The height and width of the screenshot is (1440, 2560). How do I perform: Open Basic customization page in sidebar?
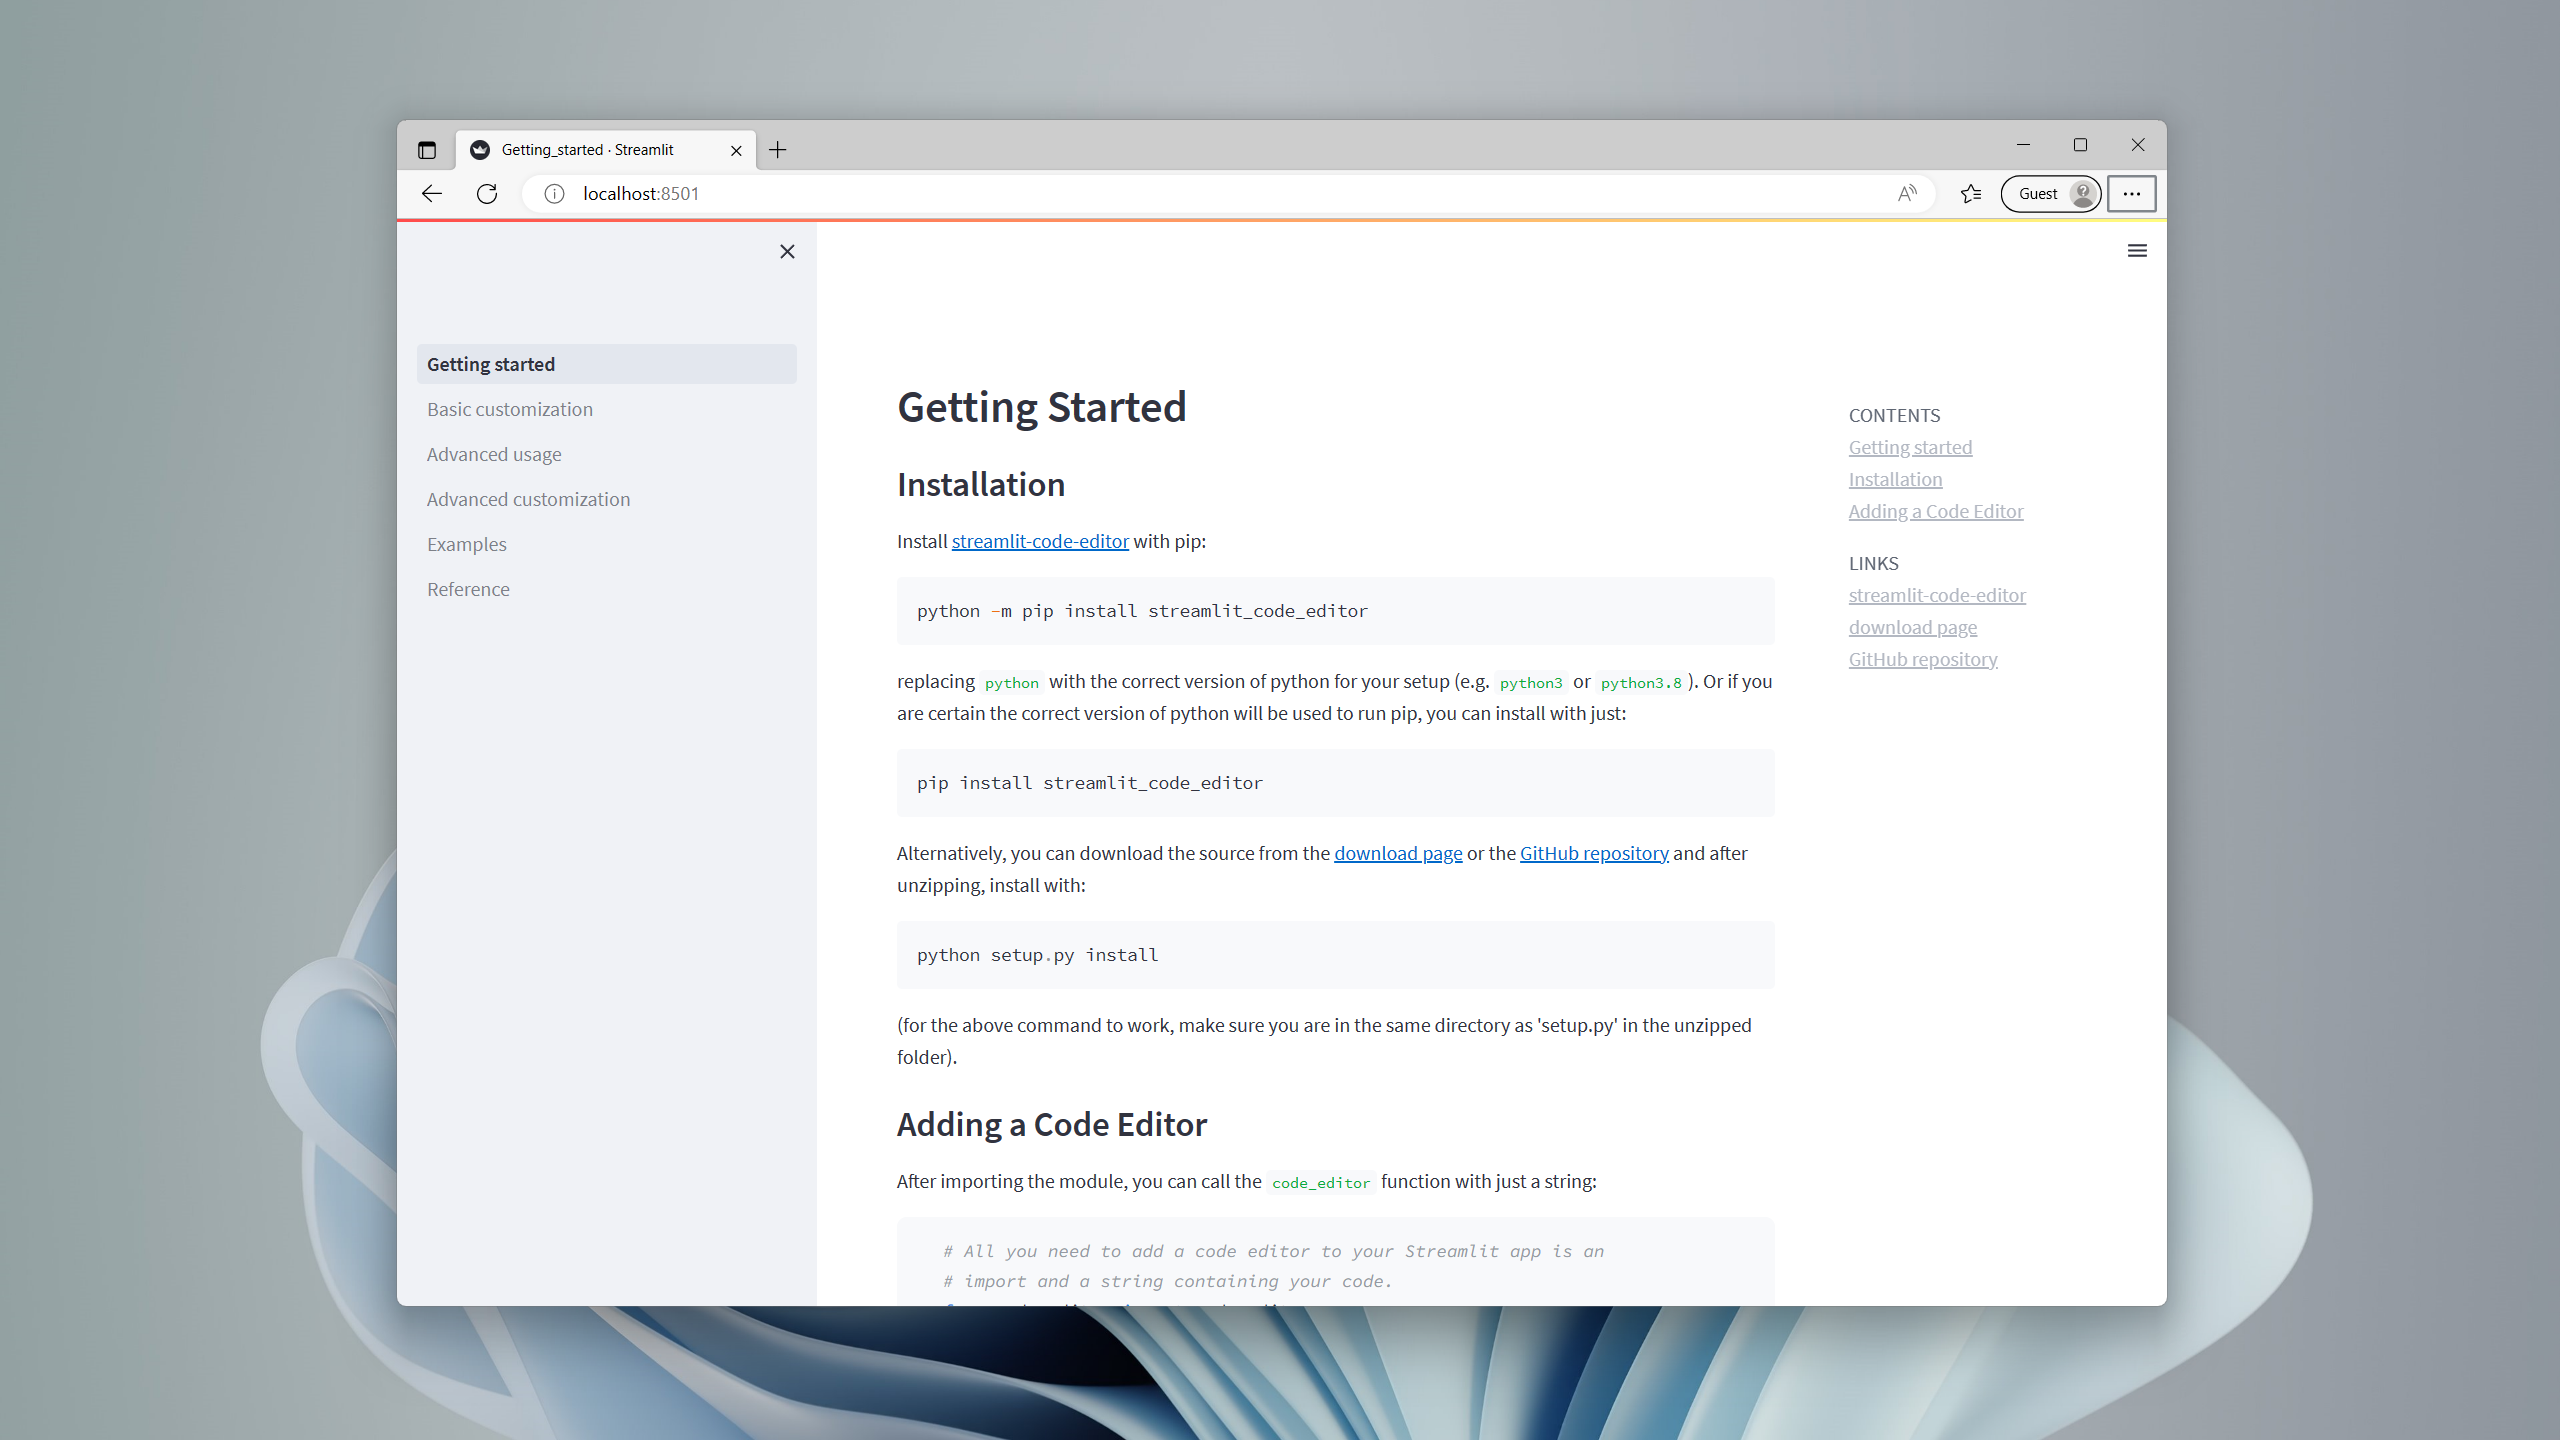point(510,409)
